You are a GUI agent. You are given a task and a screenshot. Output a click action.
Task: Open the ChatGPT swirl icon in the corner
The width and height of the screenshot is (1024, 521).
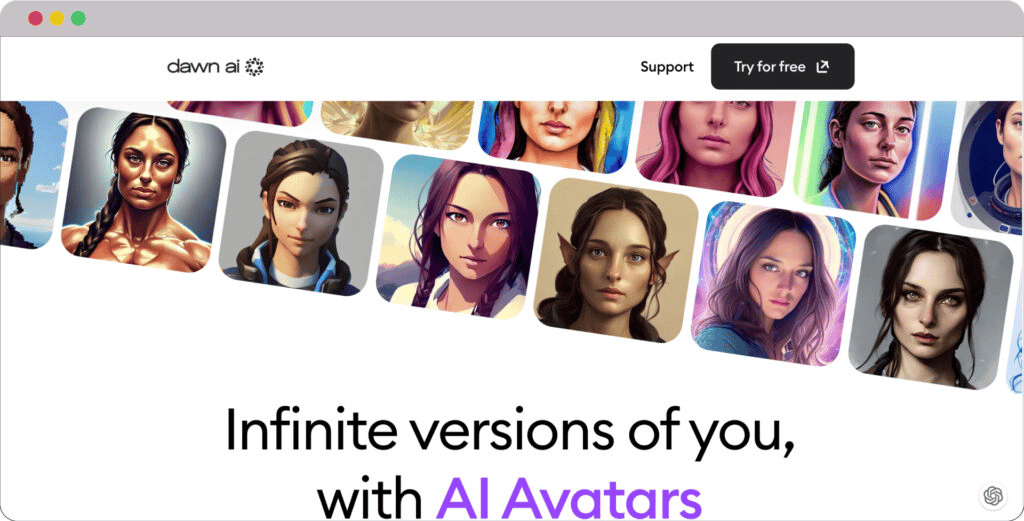coord(993,496)
